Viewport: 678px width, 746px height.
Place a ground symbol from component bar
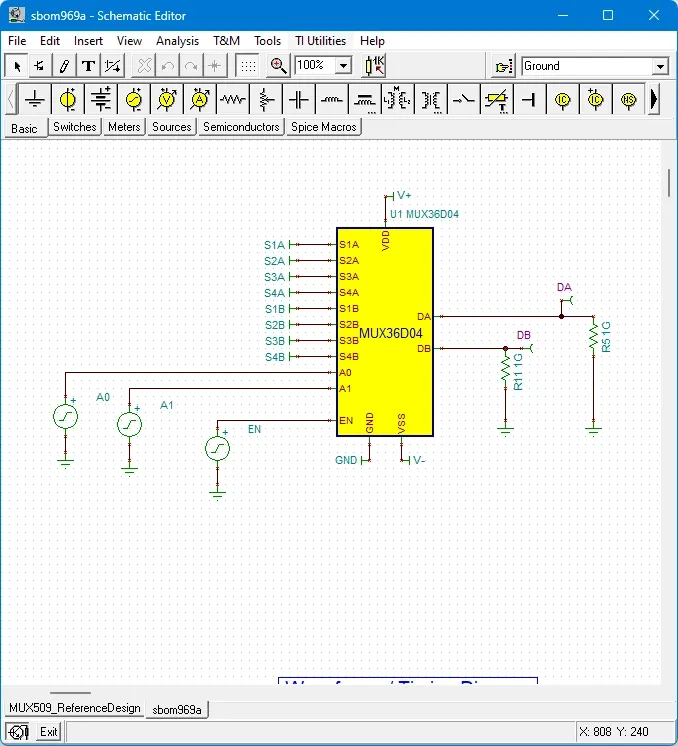click(35, 99)
